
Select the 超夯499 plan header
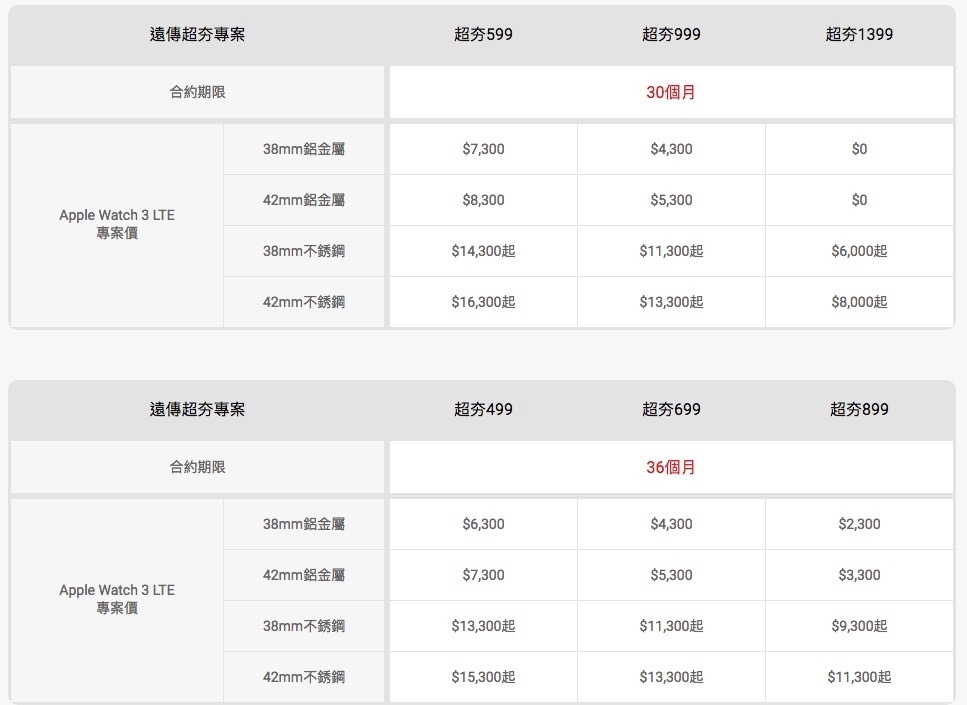[483, 409]
